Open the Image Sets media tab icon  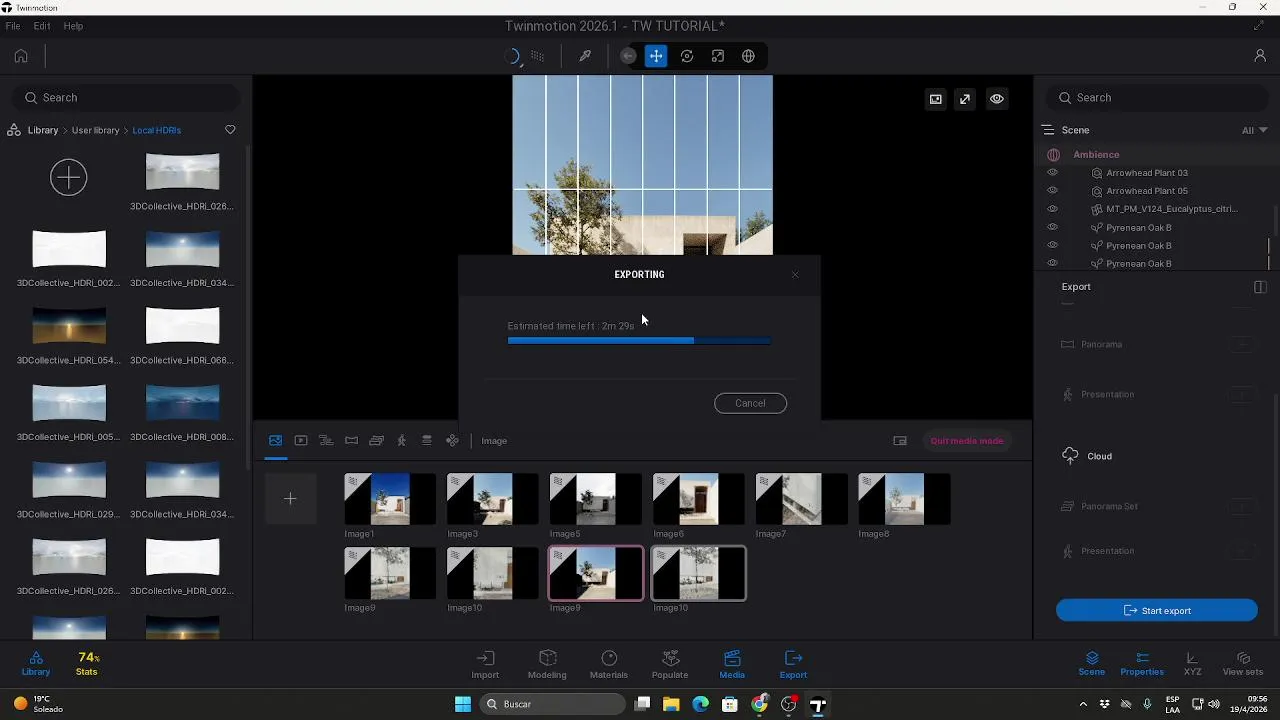tap(377, 440)
